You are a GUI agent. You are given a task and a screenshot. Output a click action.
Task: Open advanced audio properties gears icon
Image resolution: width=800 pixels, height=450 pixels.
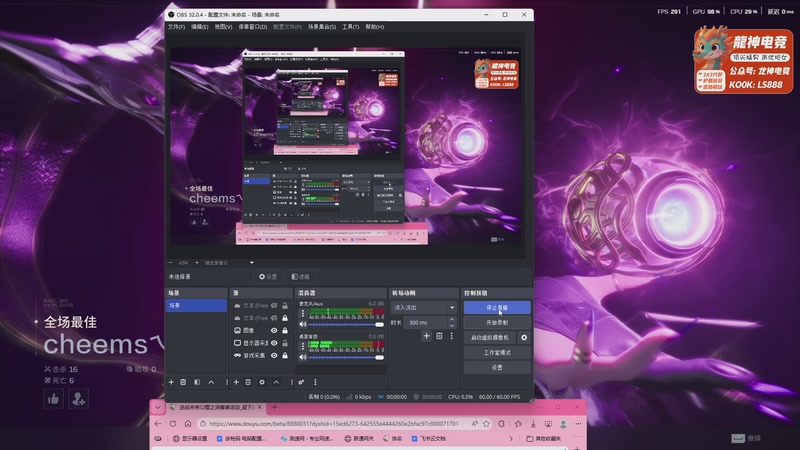[301, 382]
